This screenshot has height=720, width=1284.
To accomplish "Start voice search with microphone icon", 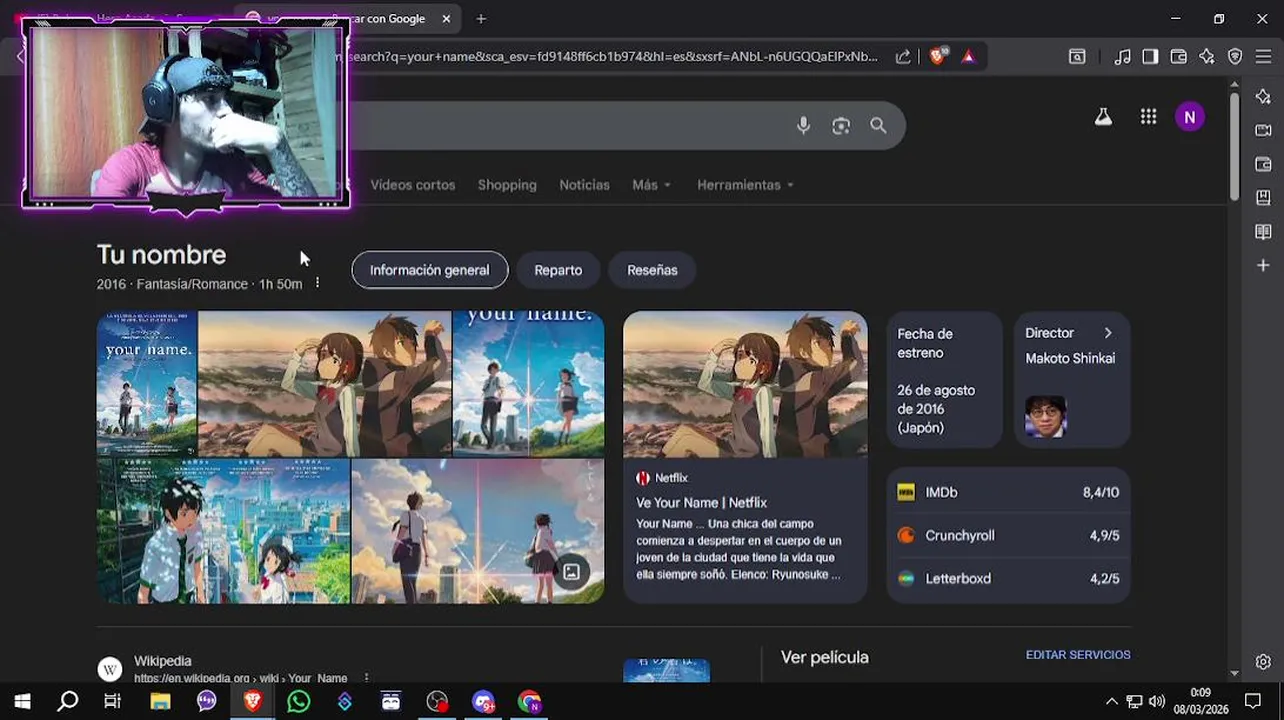I will click(x=803, y=125).
